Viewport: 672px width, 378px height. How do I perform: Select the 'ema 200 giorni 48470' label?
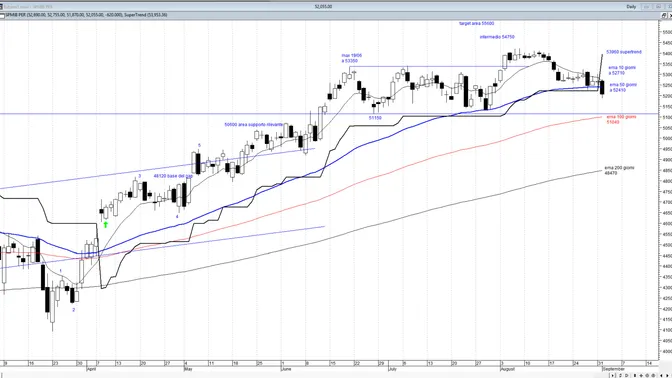619,170
